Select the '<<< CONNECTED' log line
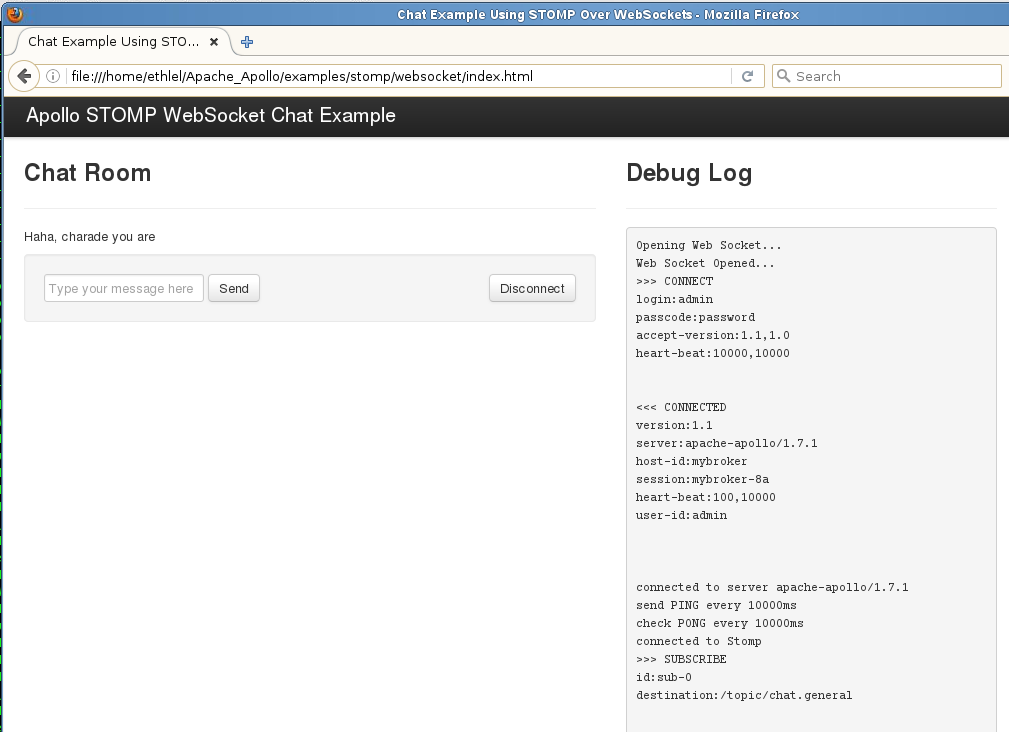1009x732 pixels. coord(681,407)
